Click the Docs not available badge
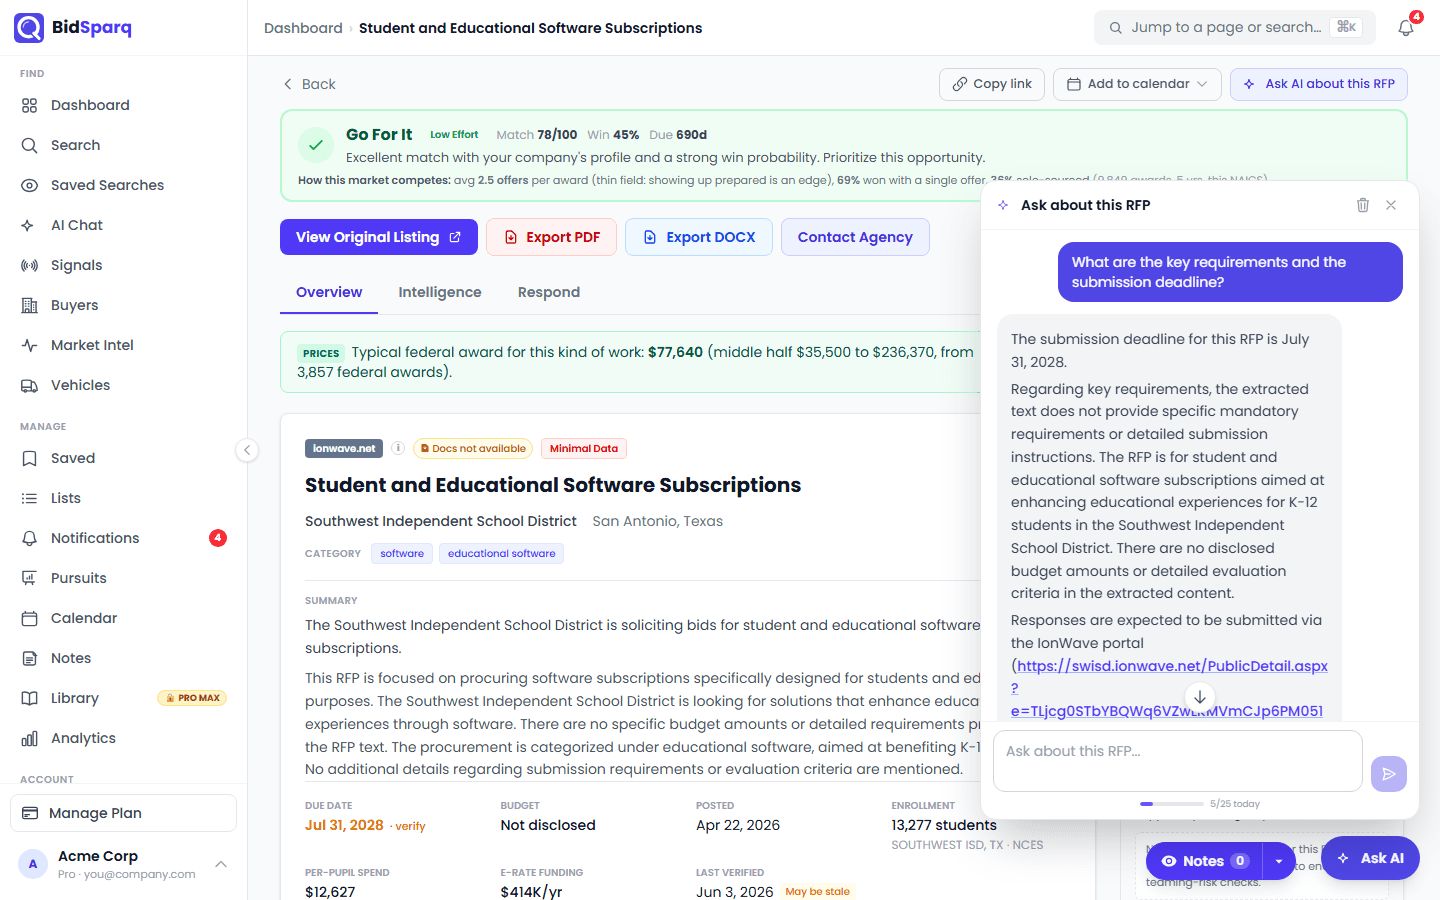Viewport: 1440px width, 900px height. pyautogui.click(x=472, y=448)
